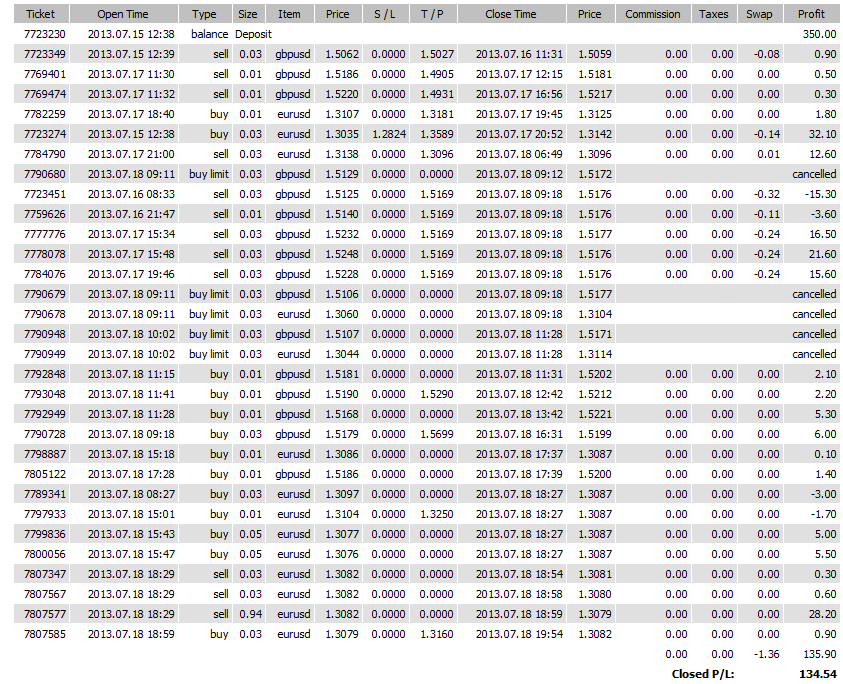
Task: Click close time 2013.07.18 06:49
Action: click(519, 154)
